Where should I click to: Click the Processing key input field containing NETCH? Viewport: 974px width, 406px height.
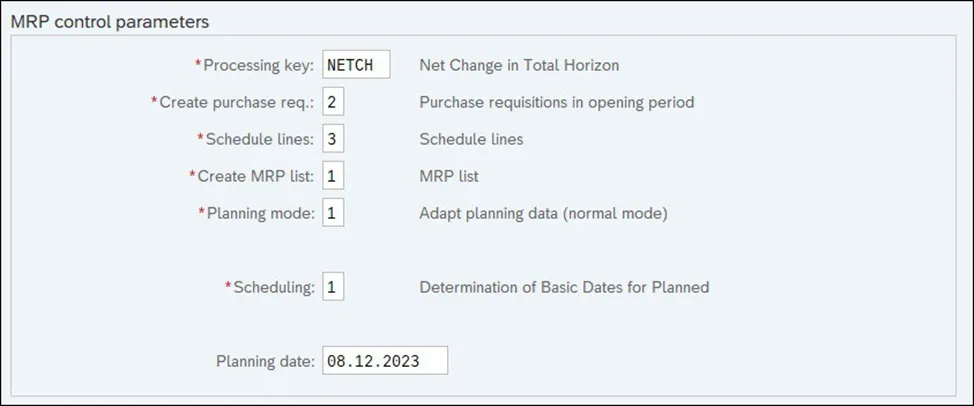pos(356,66)
